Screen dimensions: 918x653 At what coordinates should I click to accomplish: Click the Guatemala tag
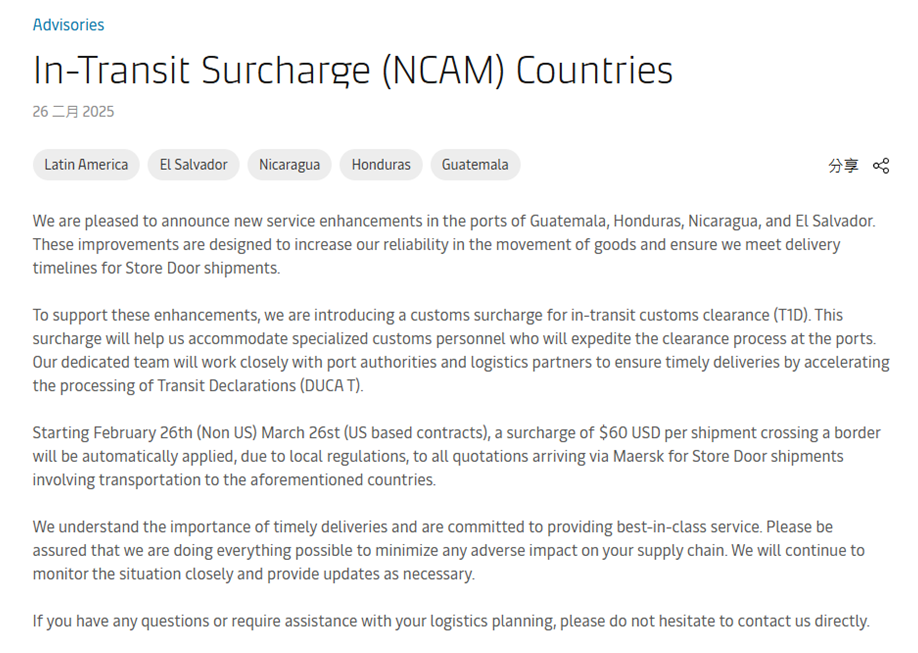(475, 165)
